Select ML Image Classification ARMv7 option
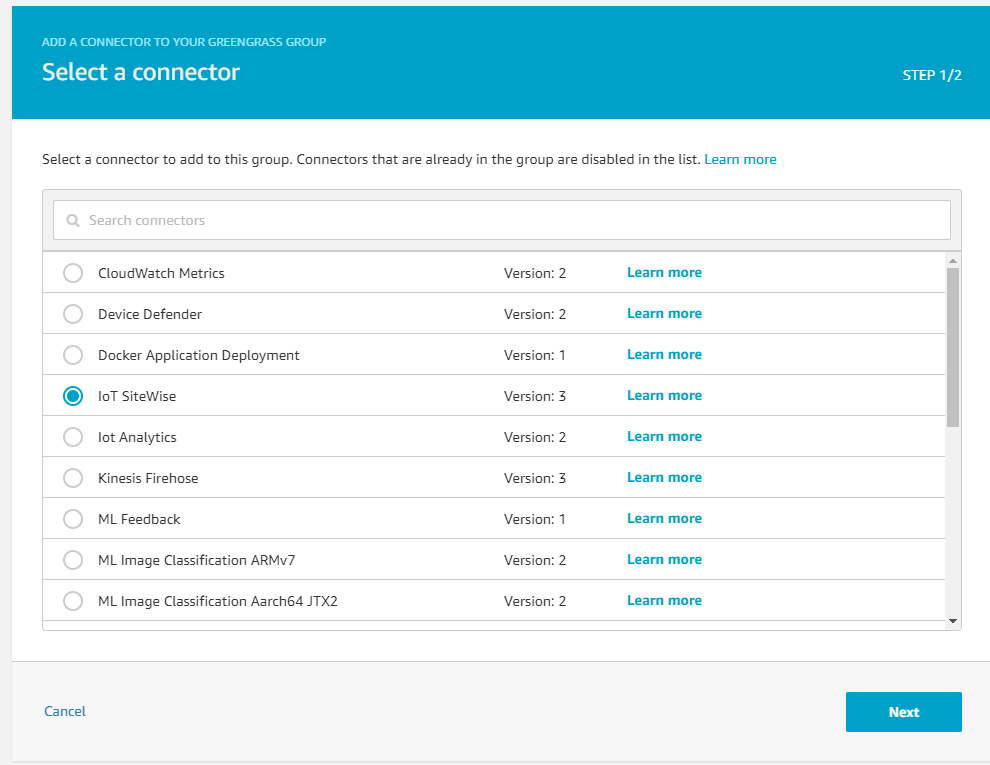Screen dimensions: 990x765 pyautogui.click(x=73, y=560)
